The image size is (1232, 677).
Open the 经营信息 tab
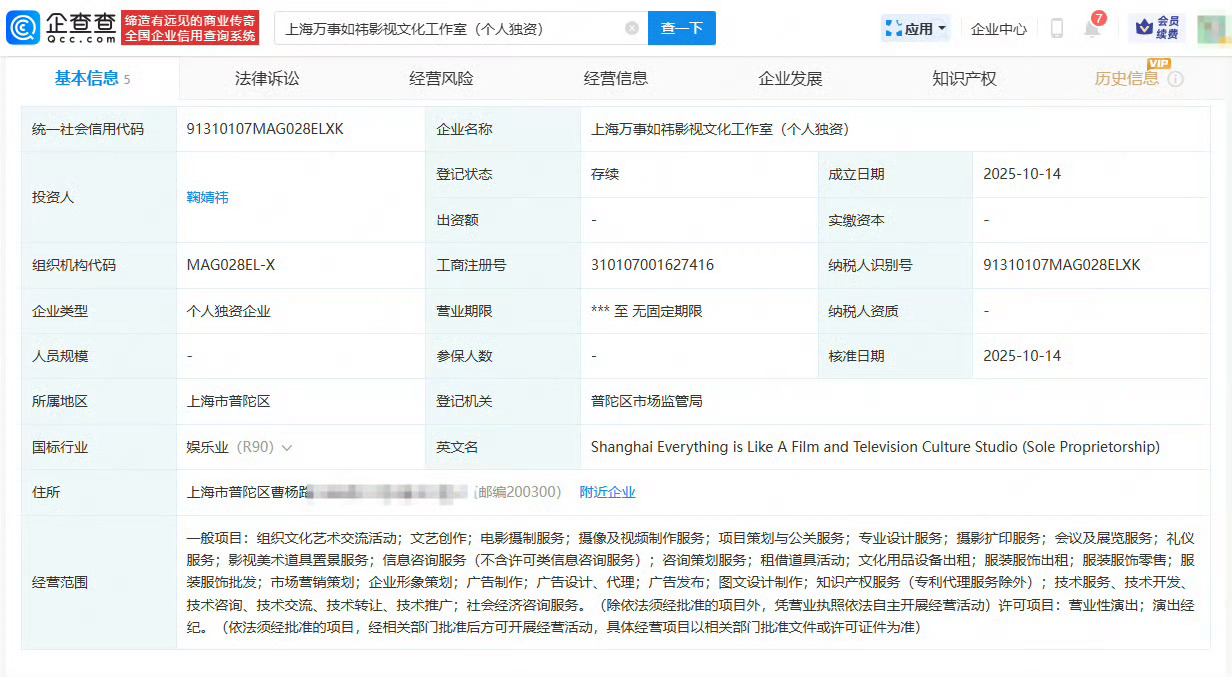616,79
